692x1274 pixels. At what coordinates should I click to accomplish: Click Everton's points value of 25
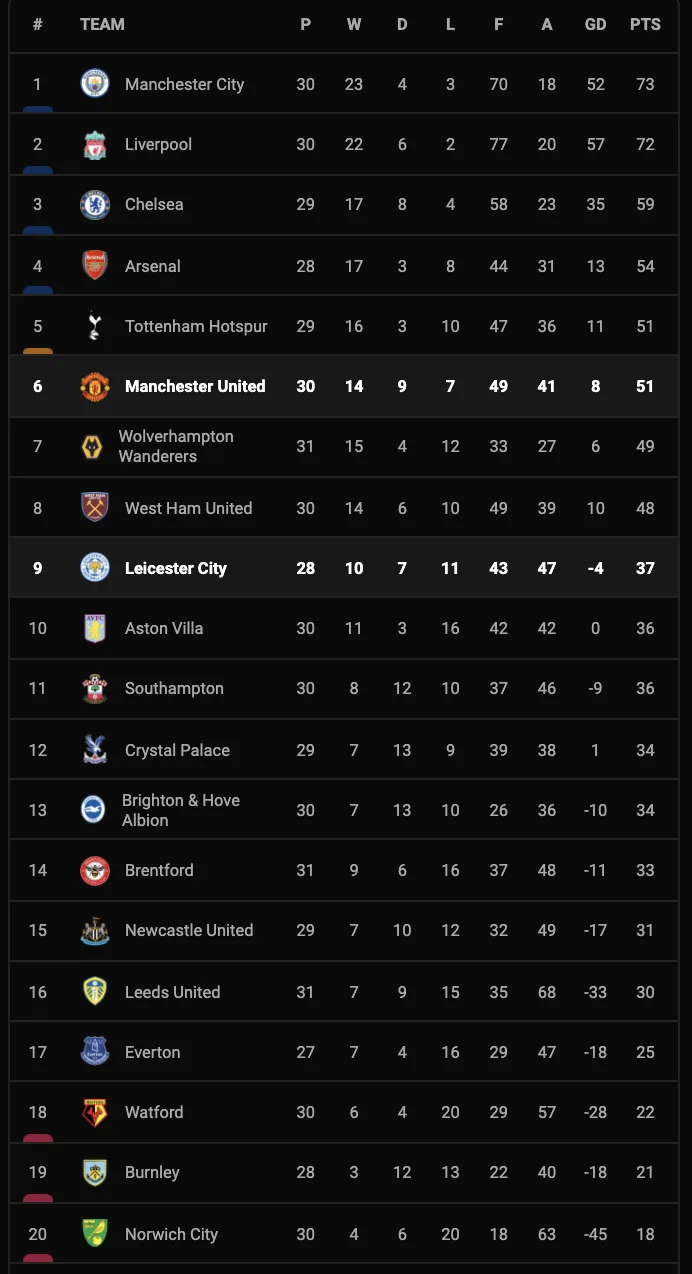coord(645,1052)
